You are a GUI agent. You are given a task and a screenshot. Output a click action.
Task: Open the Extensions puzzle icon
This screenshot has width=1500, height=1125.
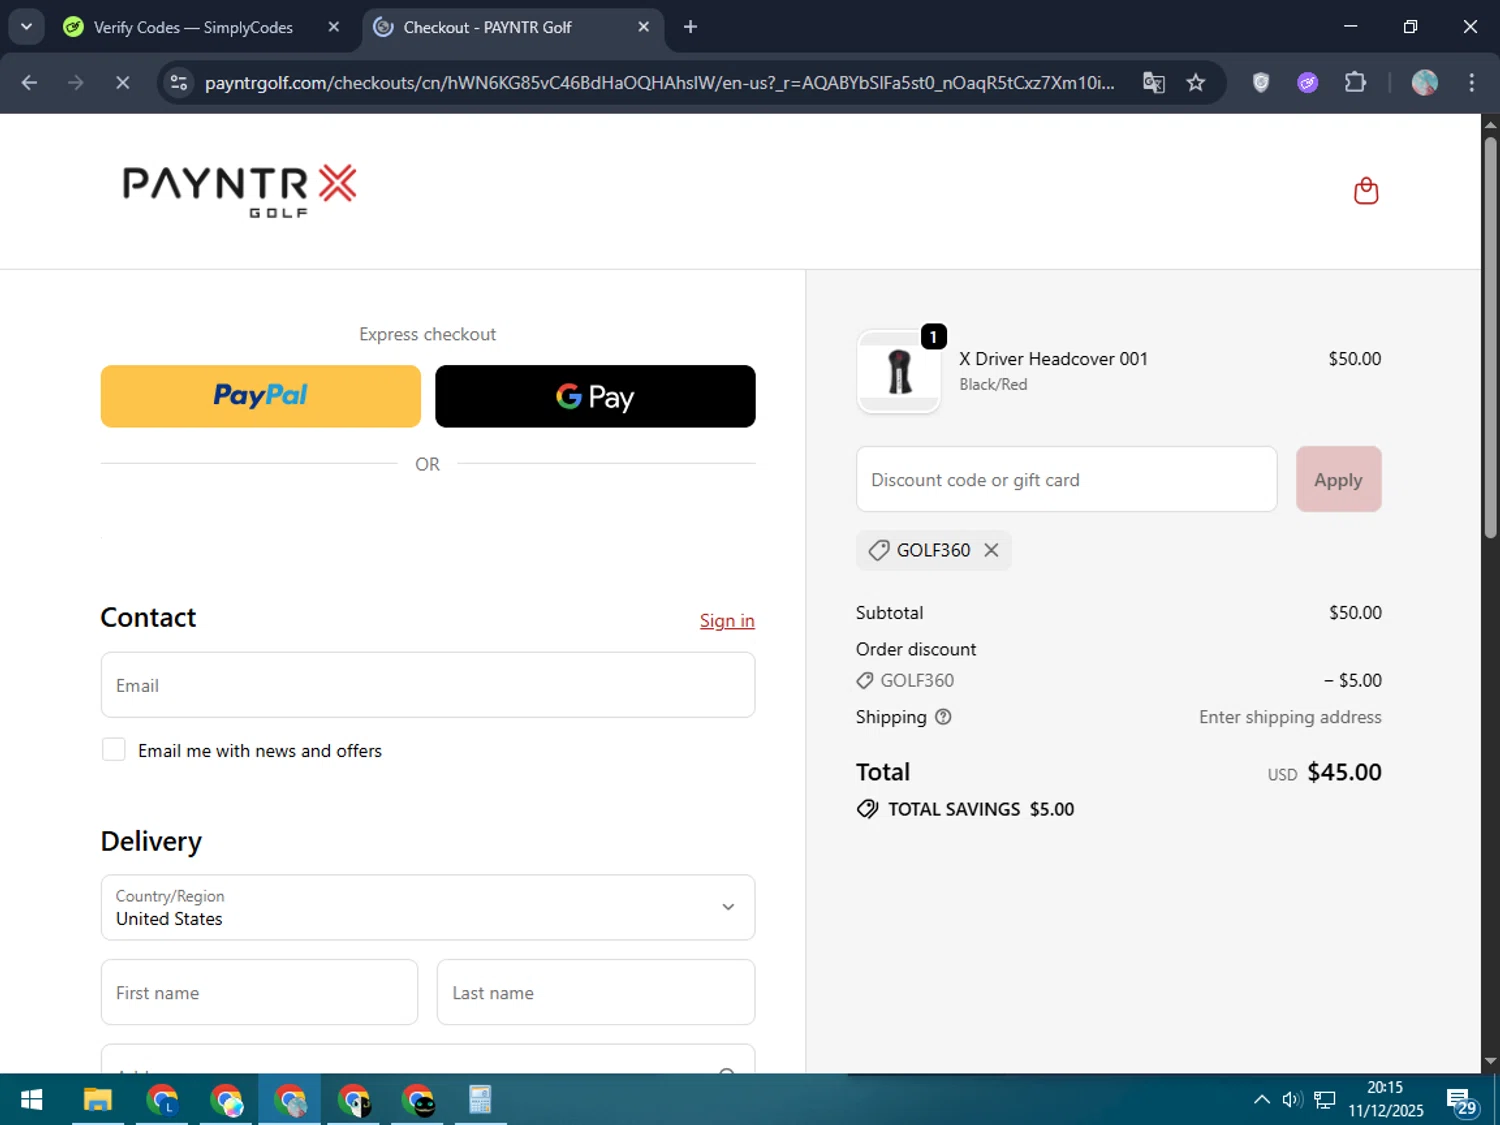[x=1355, y=83]
